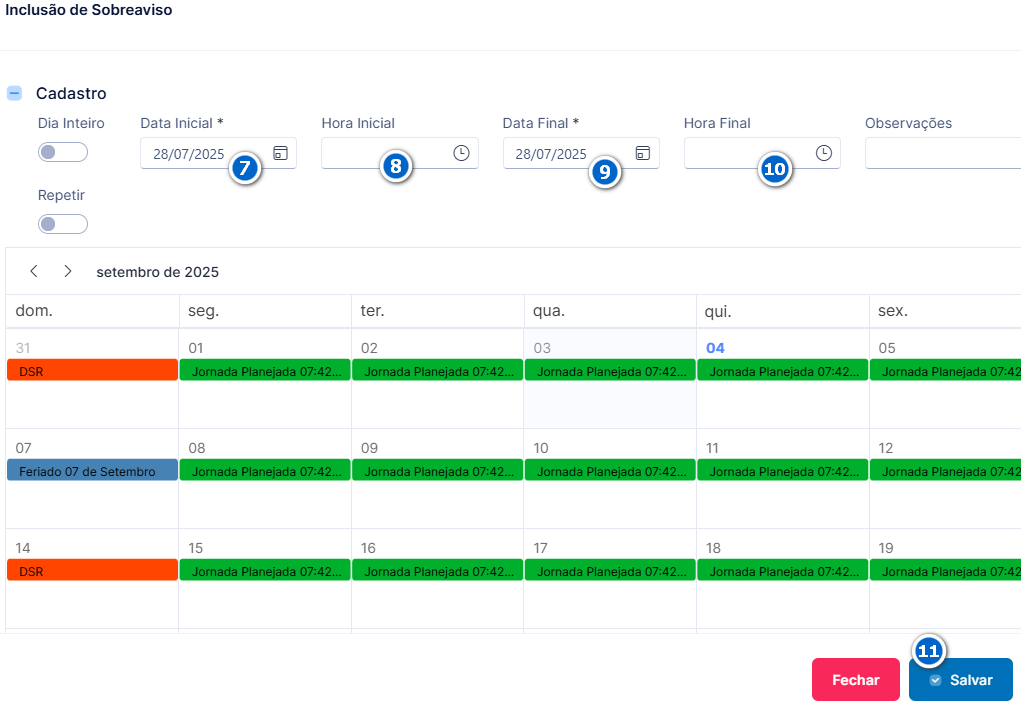1021x712 pixels.
Task: Select day 04 highlighted in the calendar
Action: 715,348
